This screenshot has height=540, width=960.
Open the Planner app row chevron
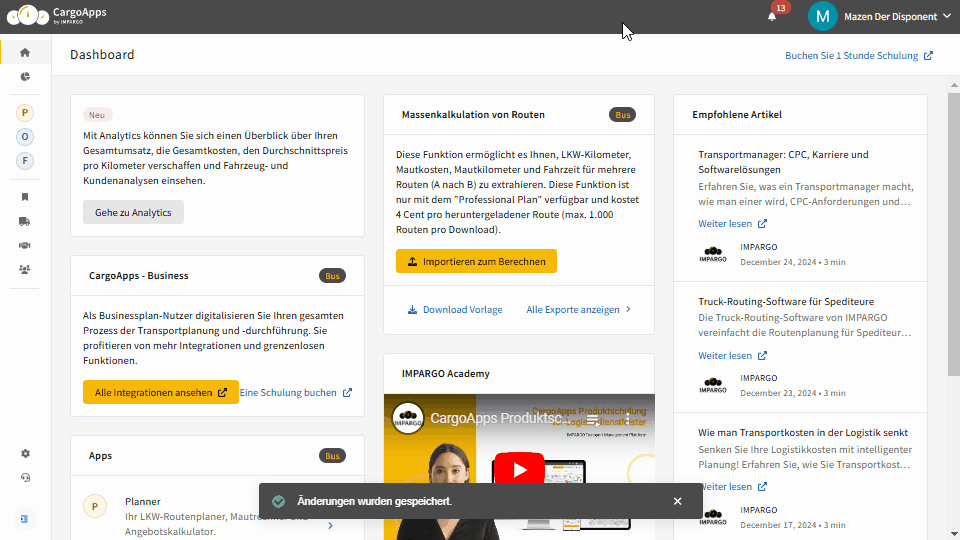pyautogui.click(x=330, y=526)
